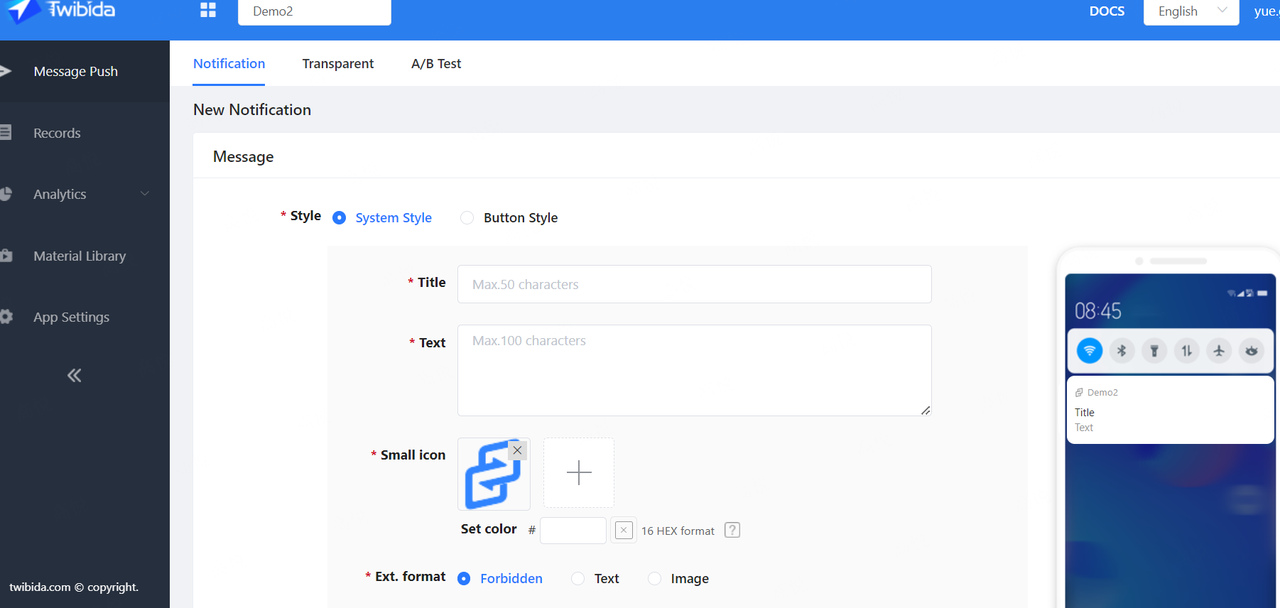1280x608 pixels.
Task: Remove the uploaded small icon image
Action: click(517, 451)
